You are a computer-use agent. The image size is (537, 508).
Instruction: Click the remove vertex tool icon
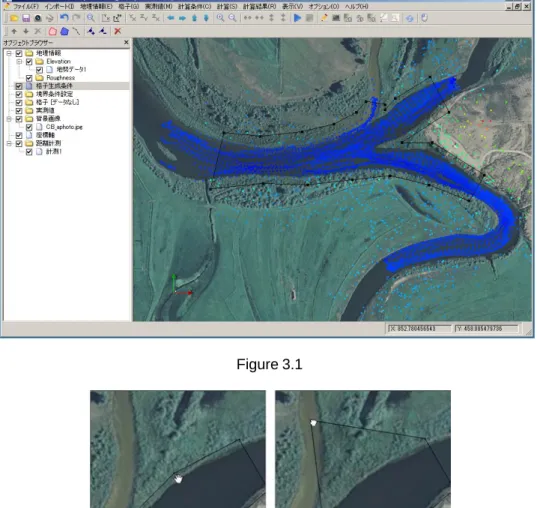pyautogui.click(x=103, y=32)
